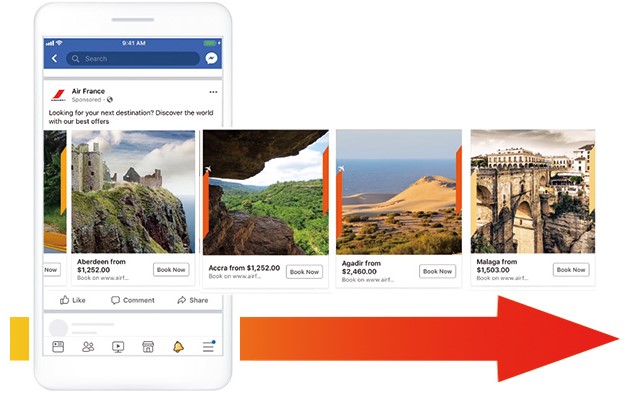Book Now for Aberdeen offer

point(171,270)
